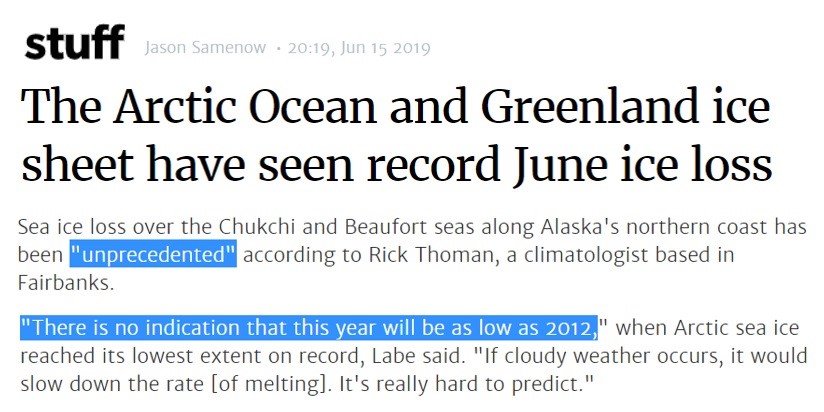Click the highlighted word "unprecedented"

[153, 255]
